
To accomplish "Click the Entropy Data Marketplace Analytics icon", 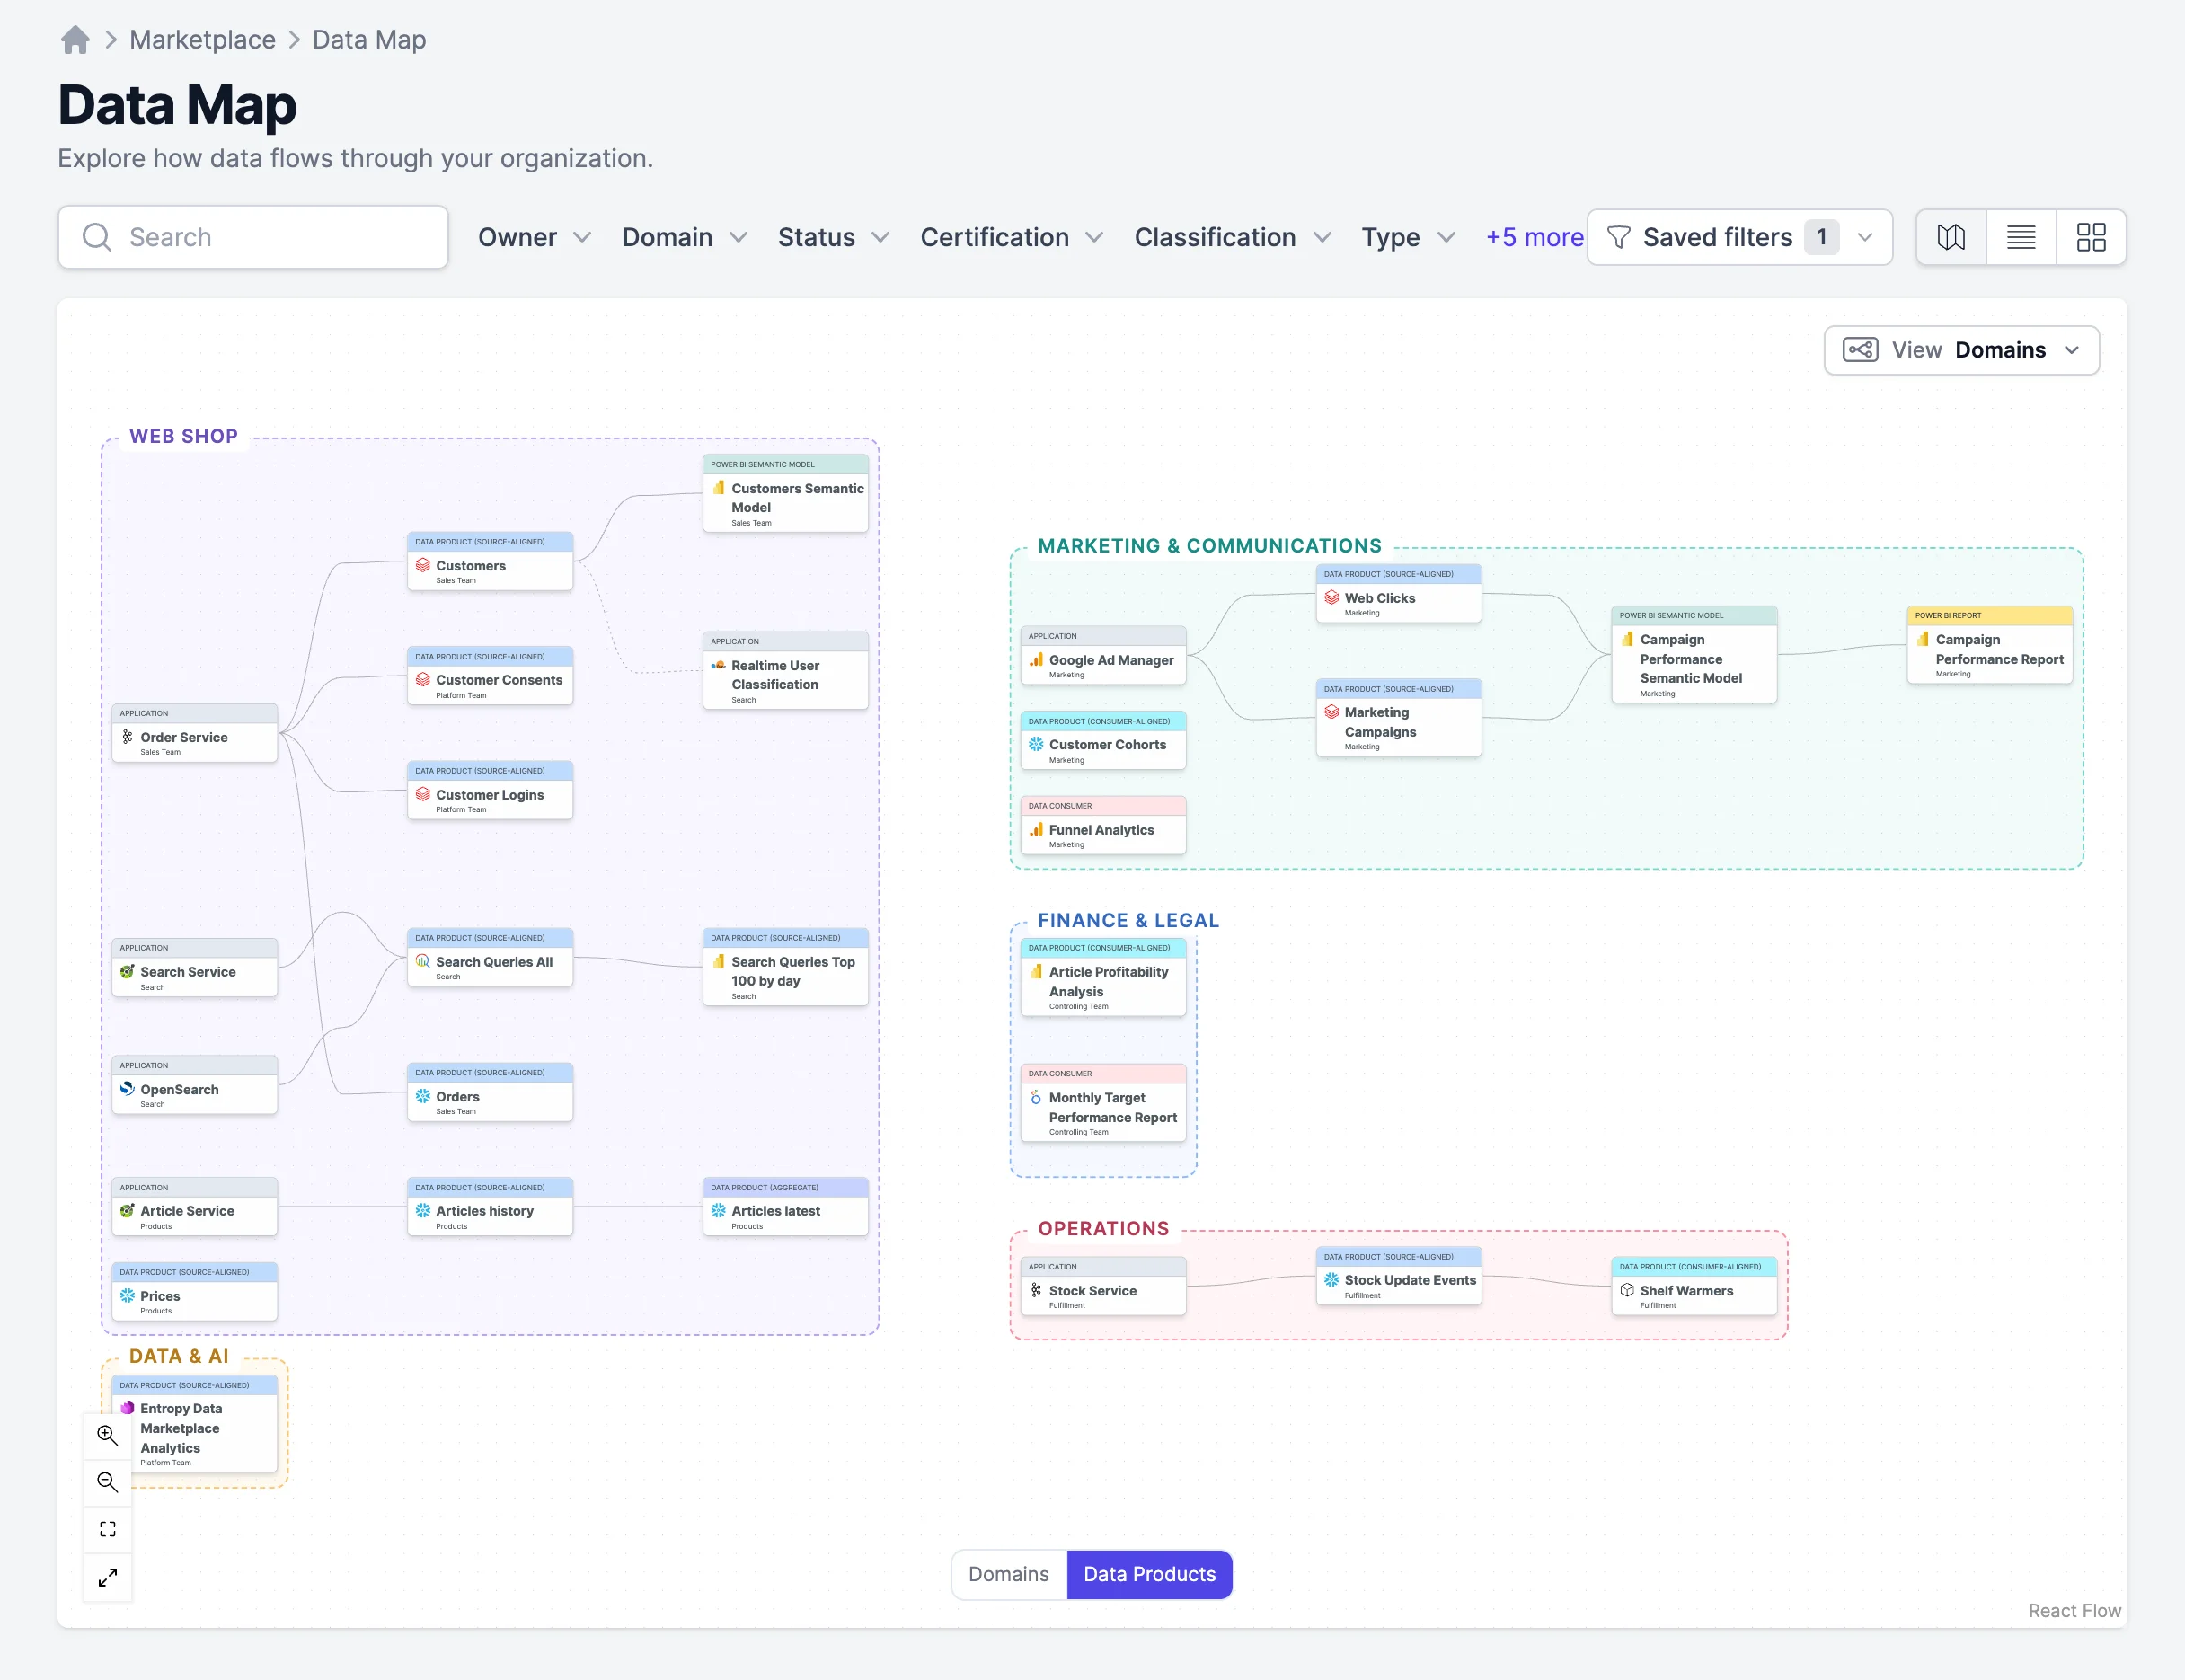I will [127, 1408].
